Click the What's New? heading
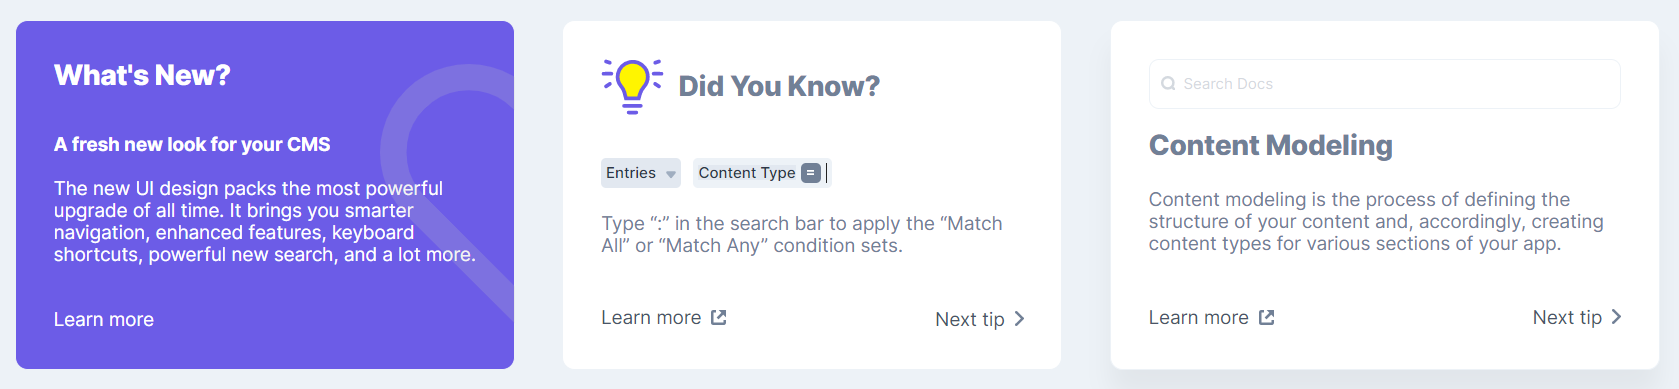The width and height of the screenshot is (1679, 389). 142,75
